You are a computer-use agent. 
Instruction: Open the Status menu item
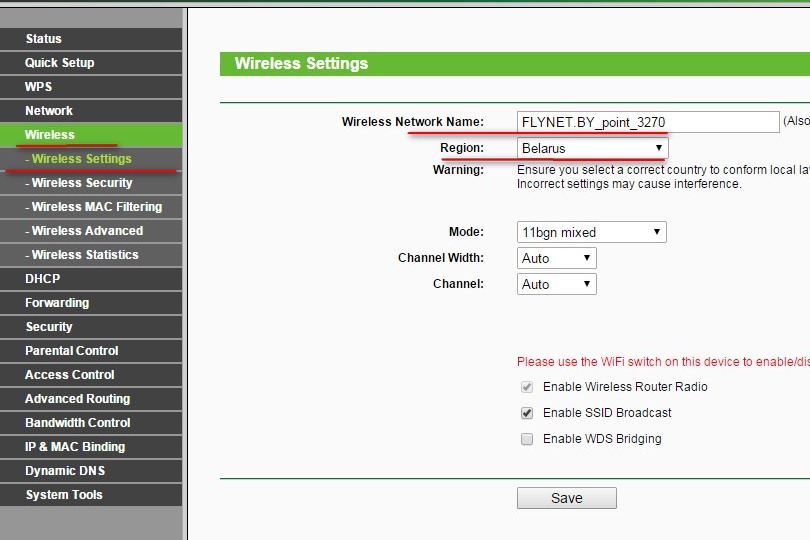point(90,39)
